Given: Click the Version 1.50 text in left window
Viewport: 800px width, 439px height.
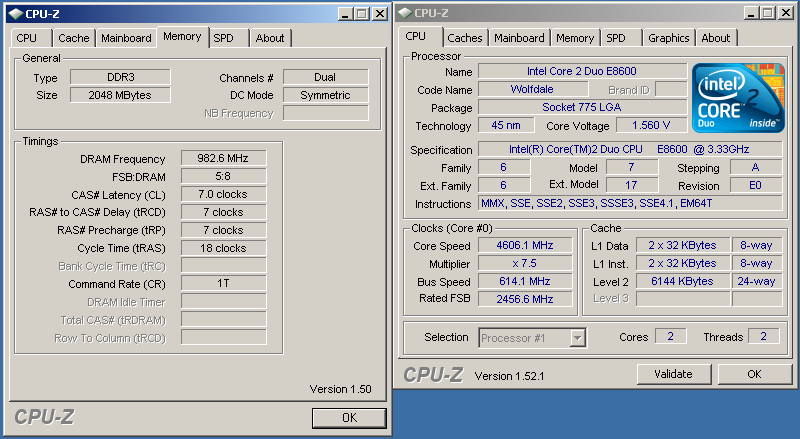Looking at the screenshot, I should tap(340, 389).
